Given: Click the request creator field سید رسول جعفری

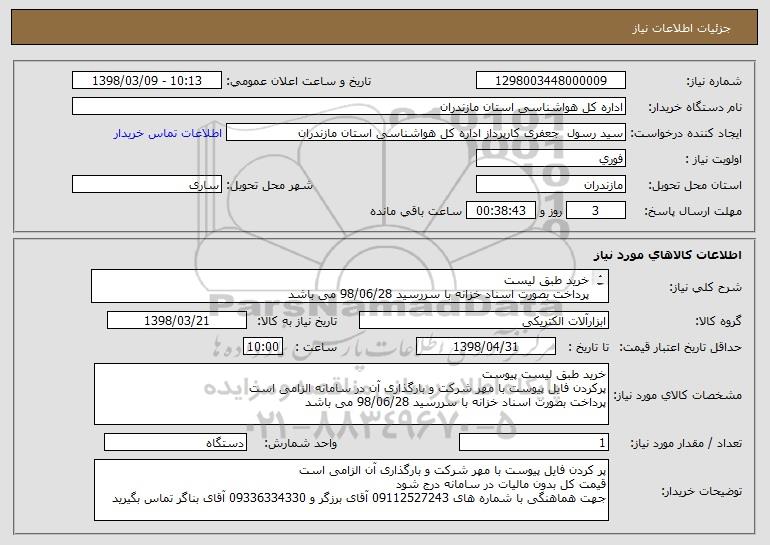Looking at the screenshot, I should [x=426, y=133].
